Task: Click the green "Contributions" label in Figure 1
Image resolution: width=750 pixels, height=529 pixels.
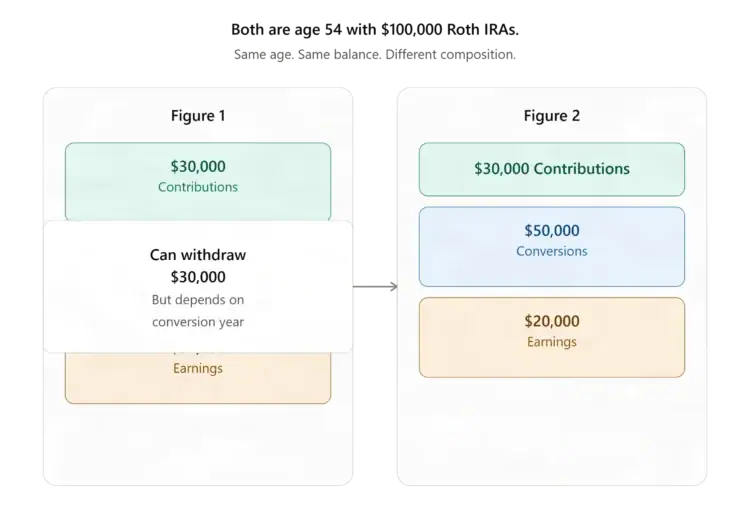Action: [198, 187]
